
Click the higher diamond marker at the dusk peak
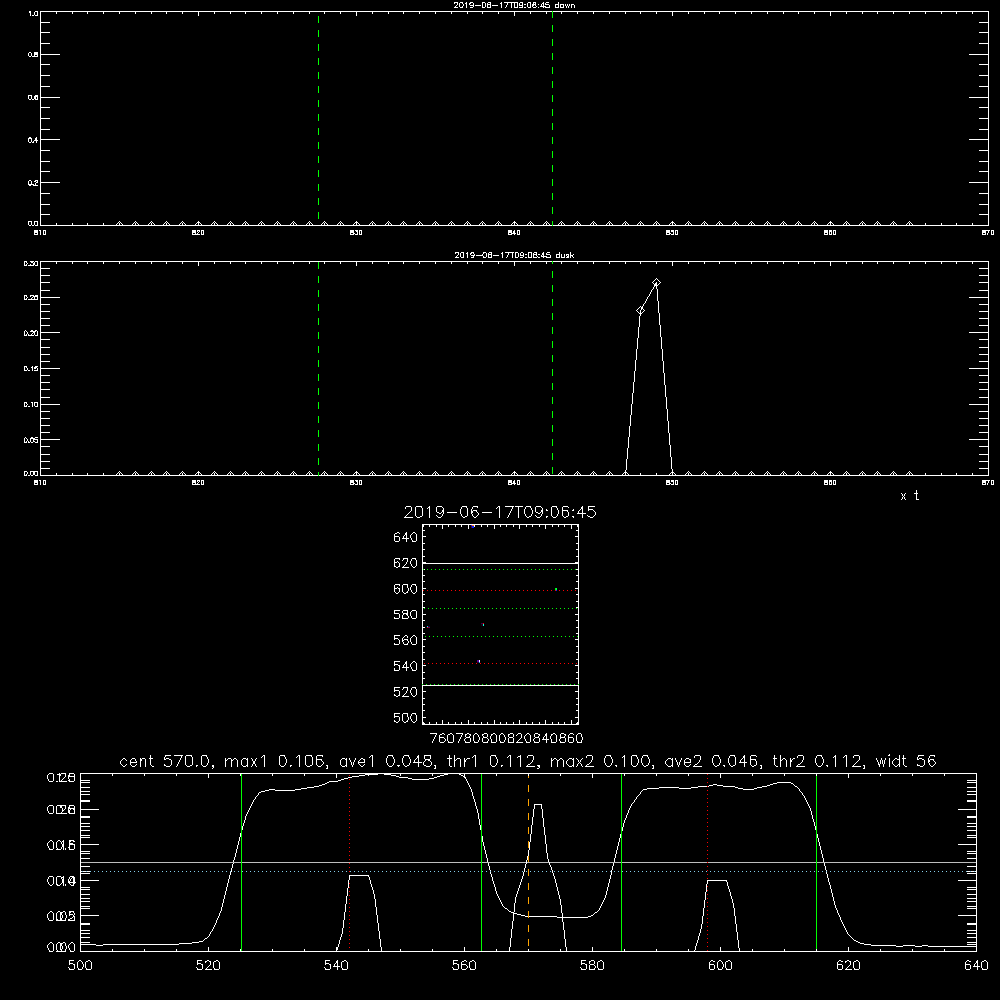coord(656,283)
